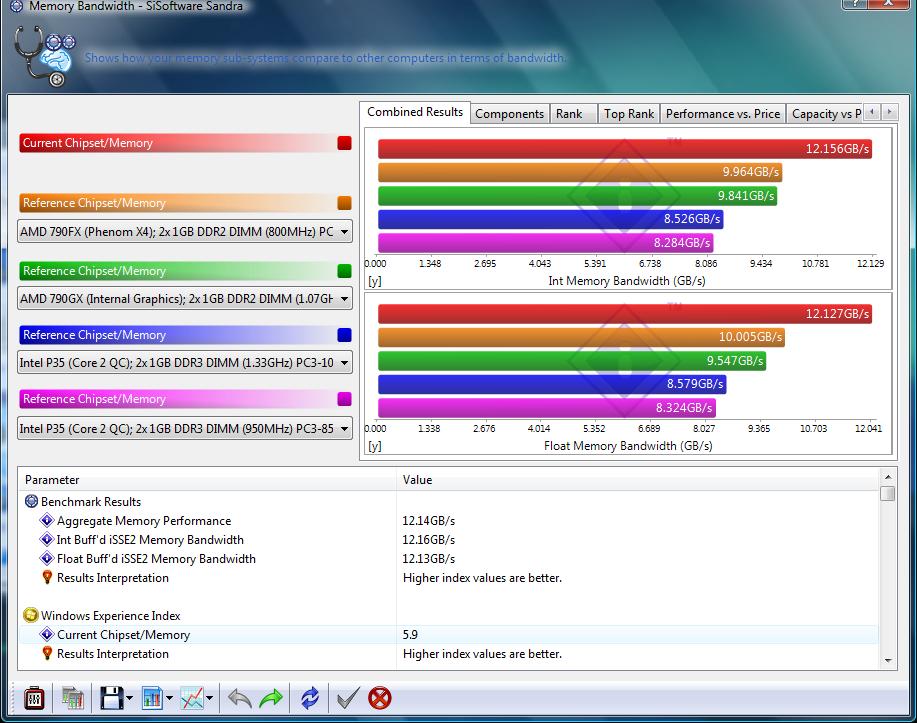This screenshot has width=917, height=723.
Task: Click the results list scrollbar thumb
Action: 888,493
